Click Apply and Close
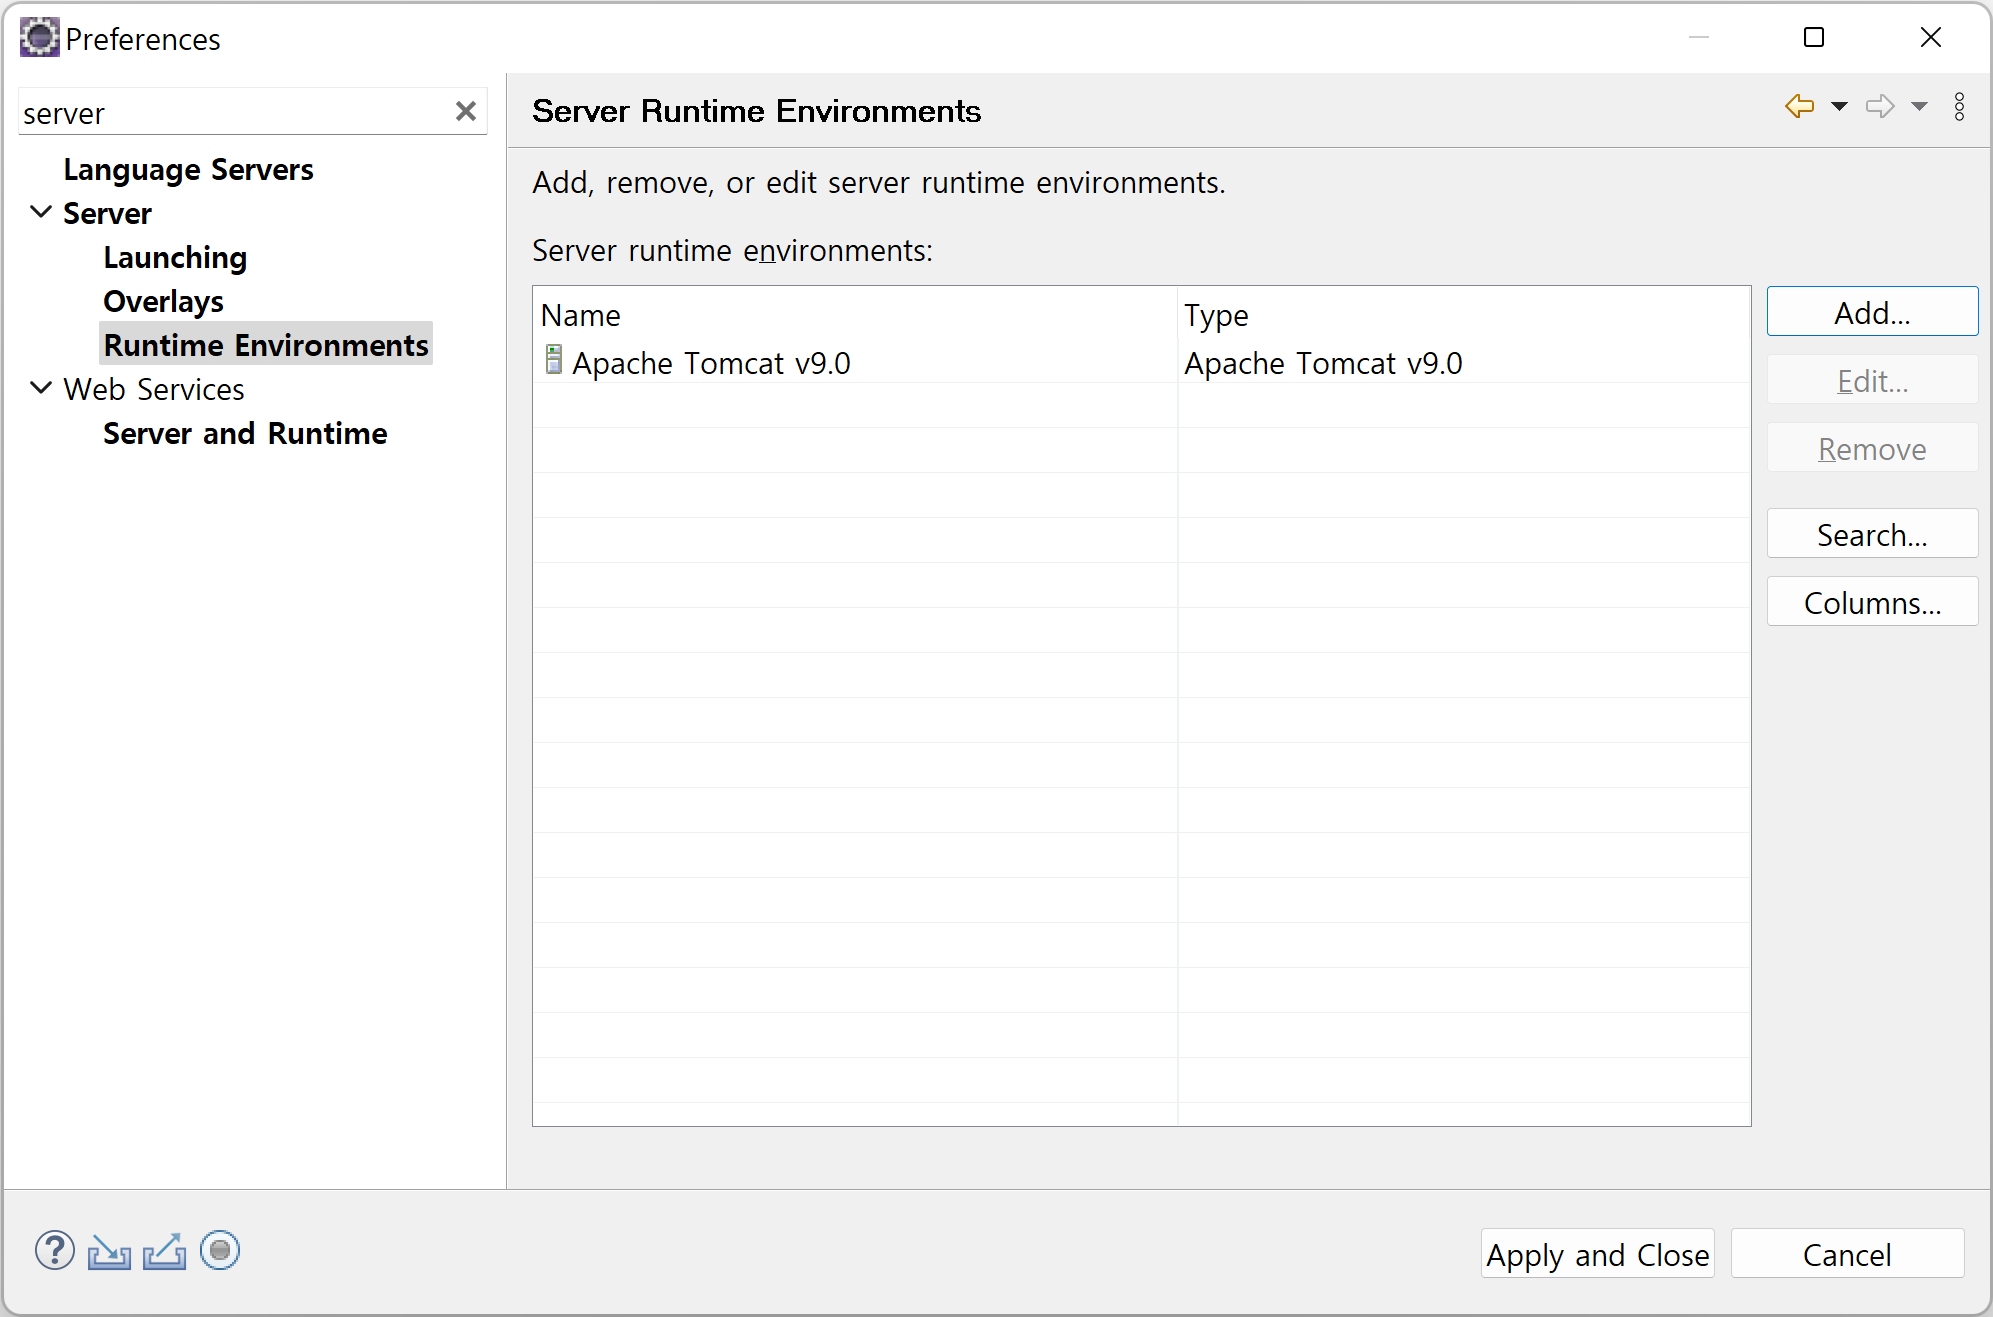The width and height of the screenshot is (1993, 1317). (1597, 1254)
